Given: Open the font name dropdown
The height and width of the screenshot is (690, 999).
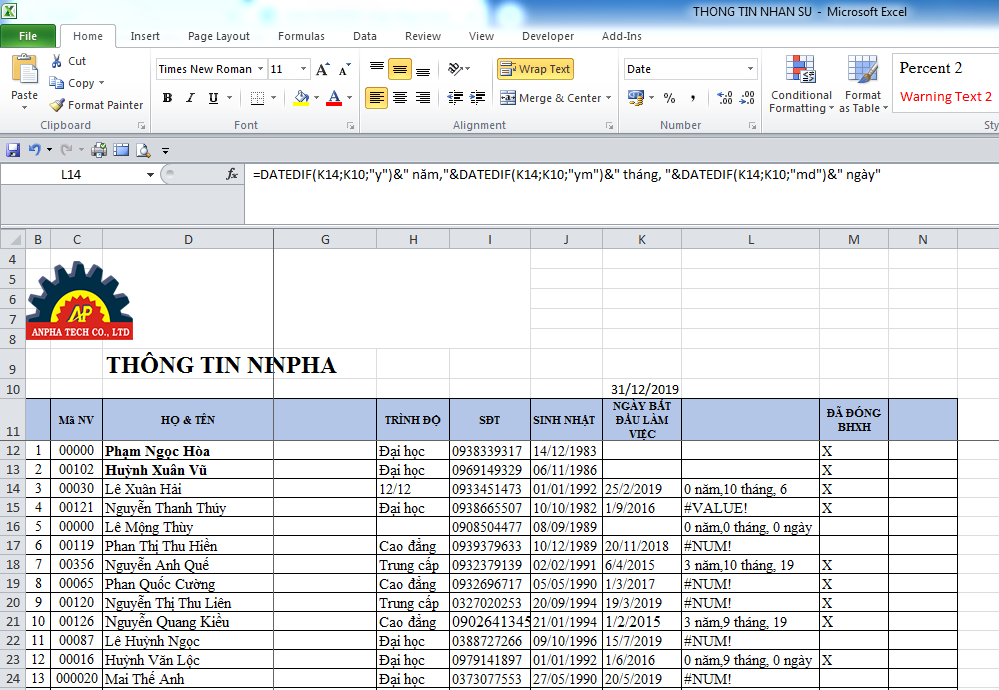Looking at the screenshot, I should (261, 69).
